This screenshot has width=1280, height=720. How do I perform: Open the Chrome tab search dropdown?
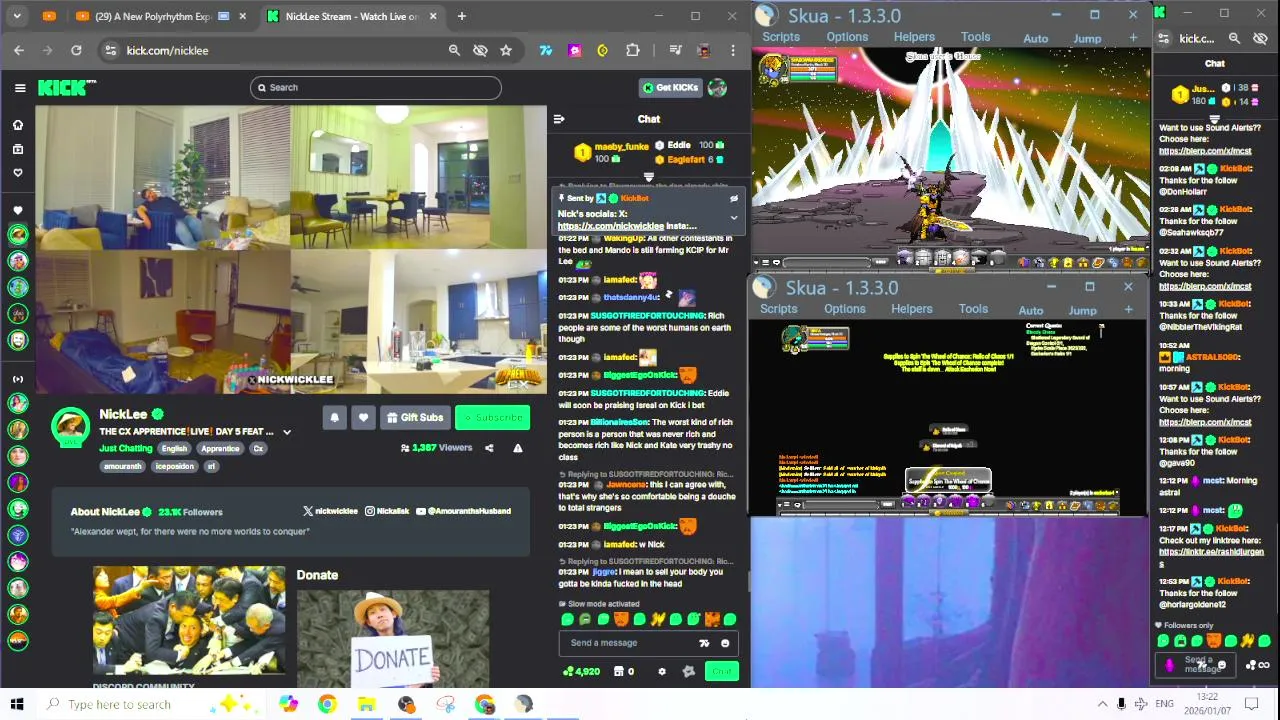[x=17, y=16]
